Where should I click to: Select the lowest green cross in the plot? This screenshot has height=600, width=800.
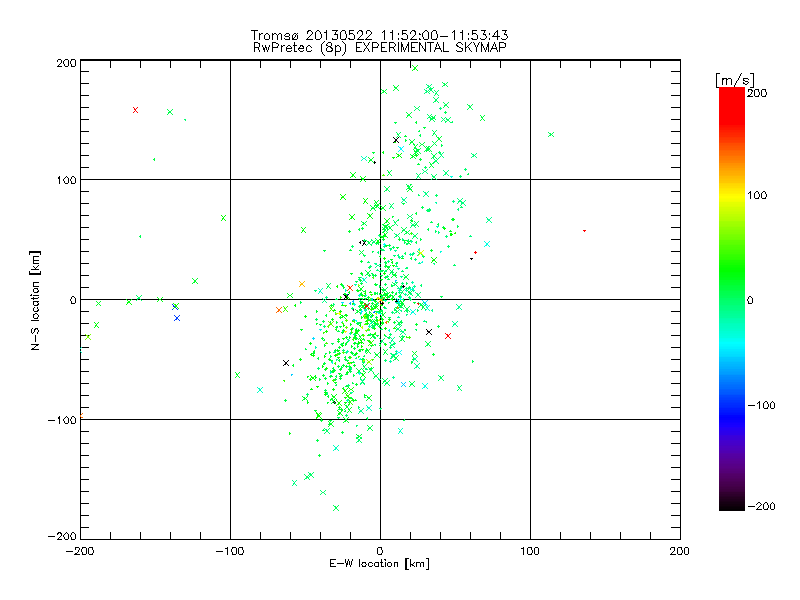(336, 508)
